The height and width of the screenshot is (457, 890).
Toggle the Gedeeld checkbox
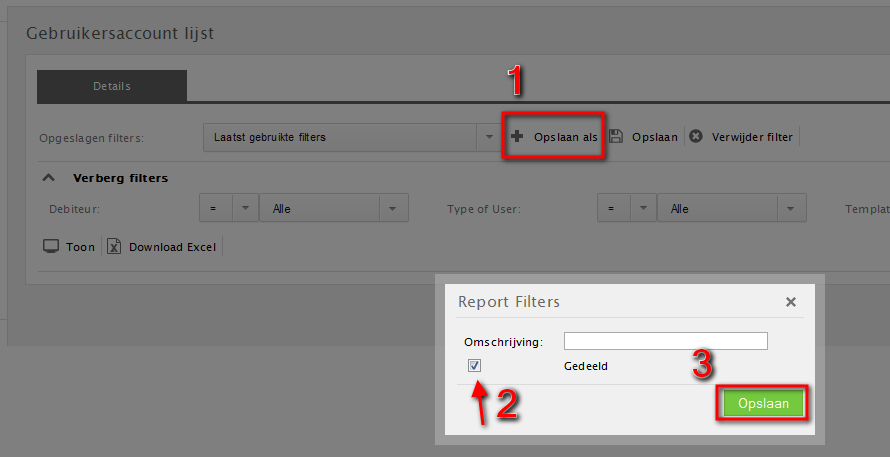pyautogui.click(x=475, y=366)
